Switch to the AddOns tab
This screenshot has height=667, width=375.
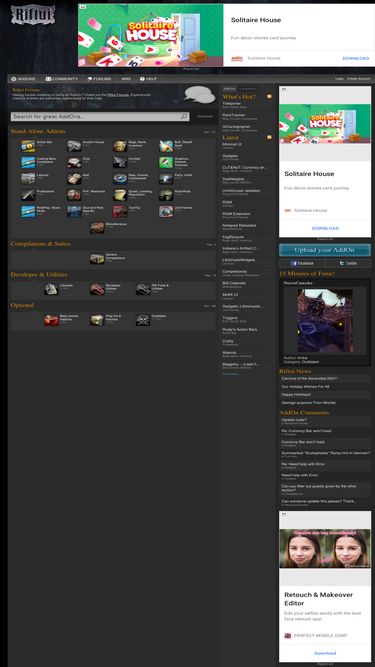pos(230,88)
